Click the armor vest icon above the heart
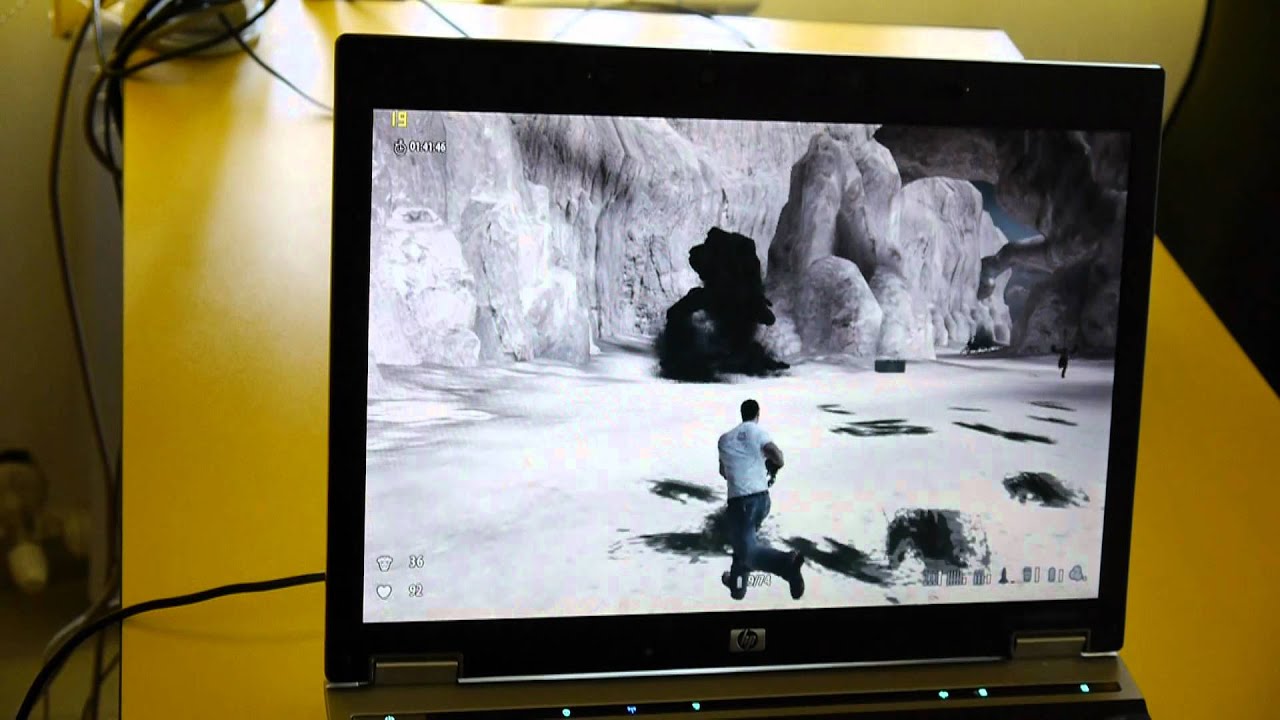The height and width of the screenshot is (720, 1280). click(383, 563)
